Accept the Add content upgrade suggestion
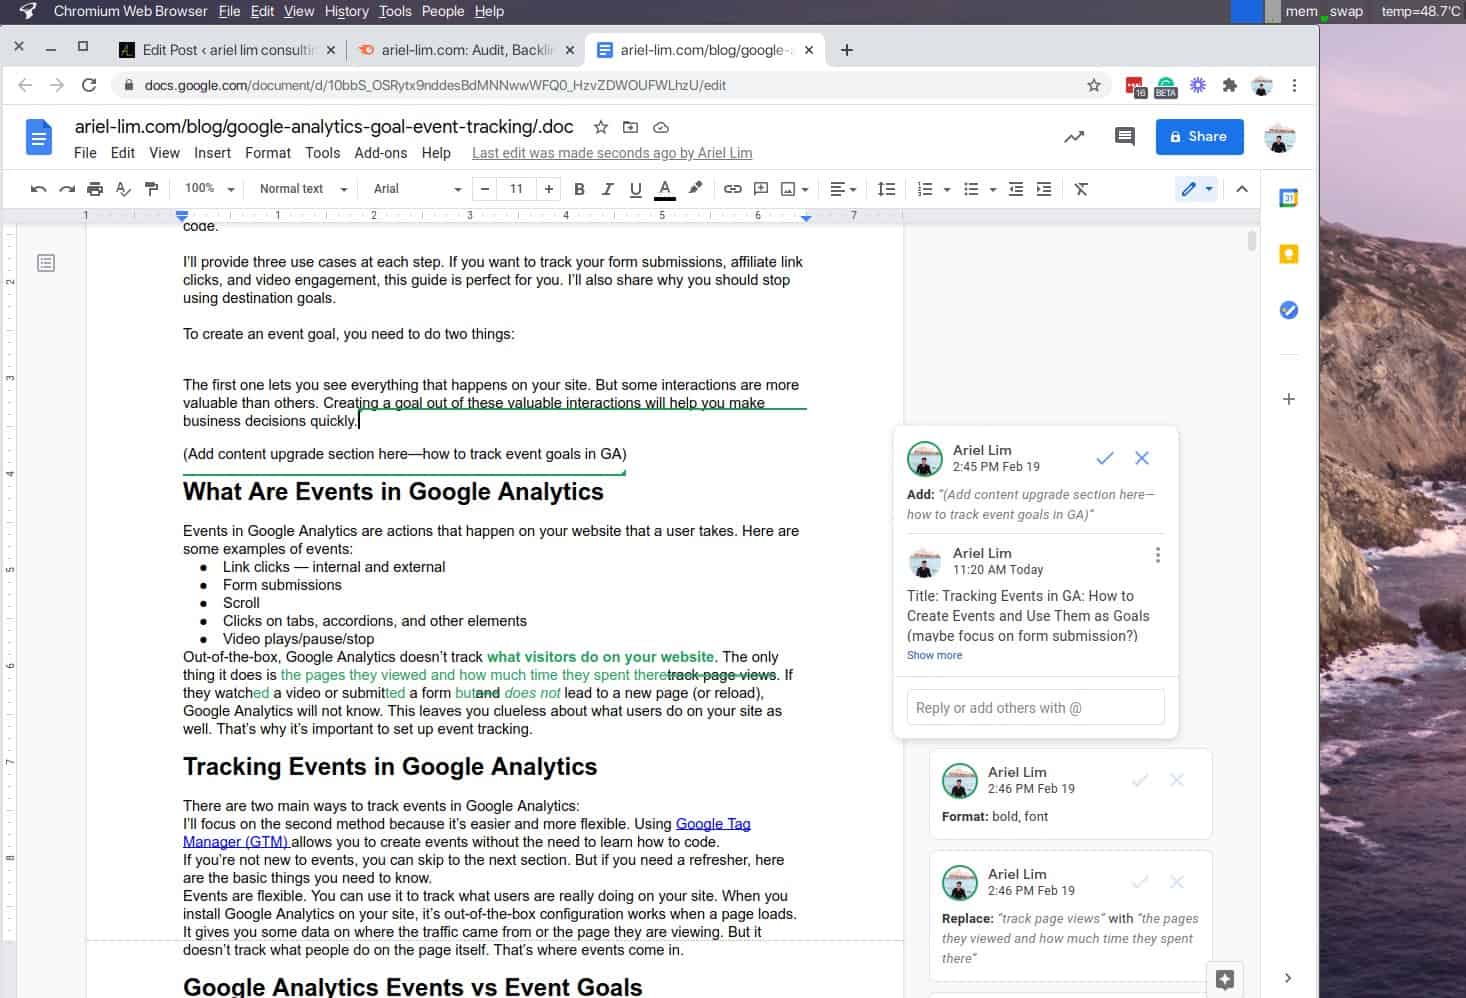The height and width of the screenshot is (998, 1466). coord(1105,458)
